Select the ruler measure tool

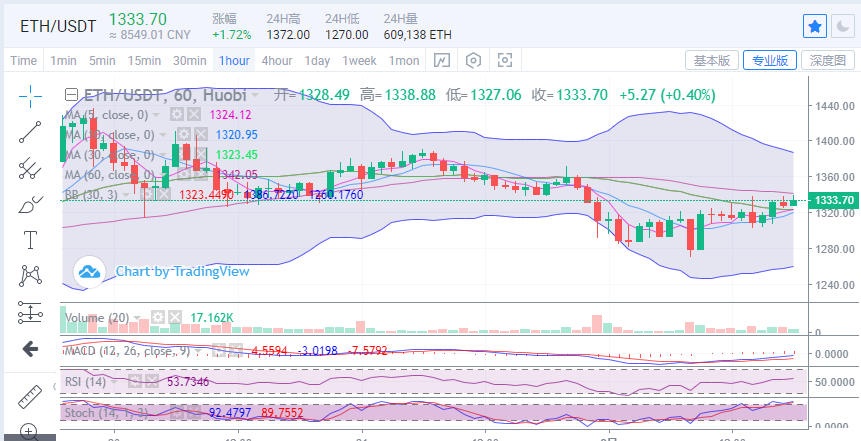click(x=30, y=396)
